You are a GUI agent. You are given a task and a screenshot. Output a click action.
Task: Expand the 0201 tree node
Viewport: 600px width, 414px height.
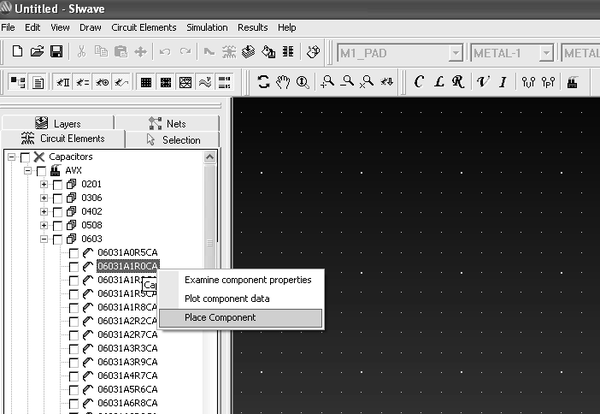click(x=44, y=184)
